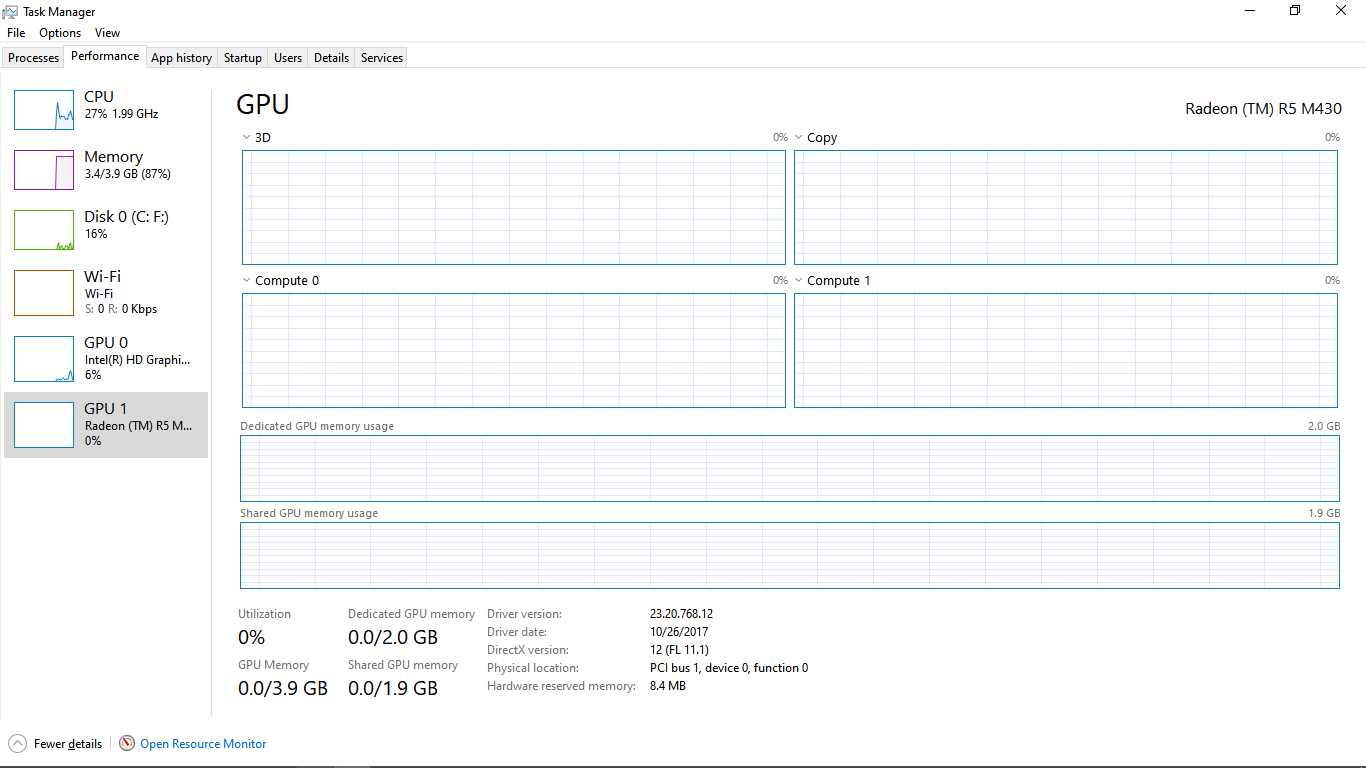The image size is (1366, 768).
Task: Select the CPU mini graph thumbnail
Action: point(44,110)
